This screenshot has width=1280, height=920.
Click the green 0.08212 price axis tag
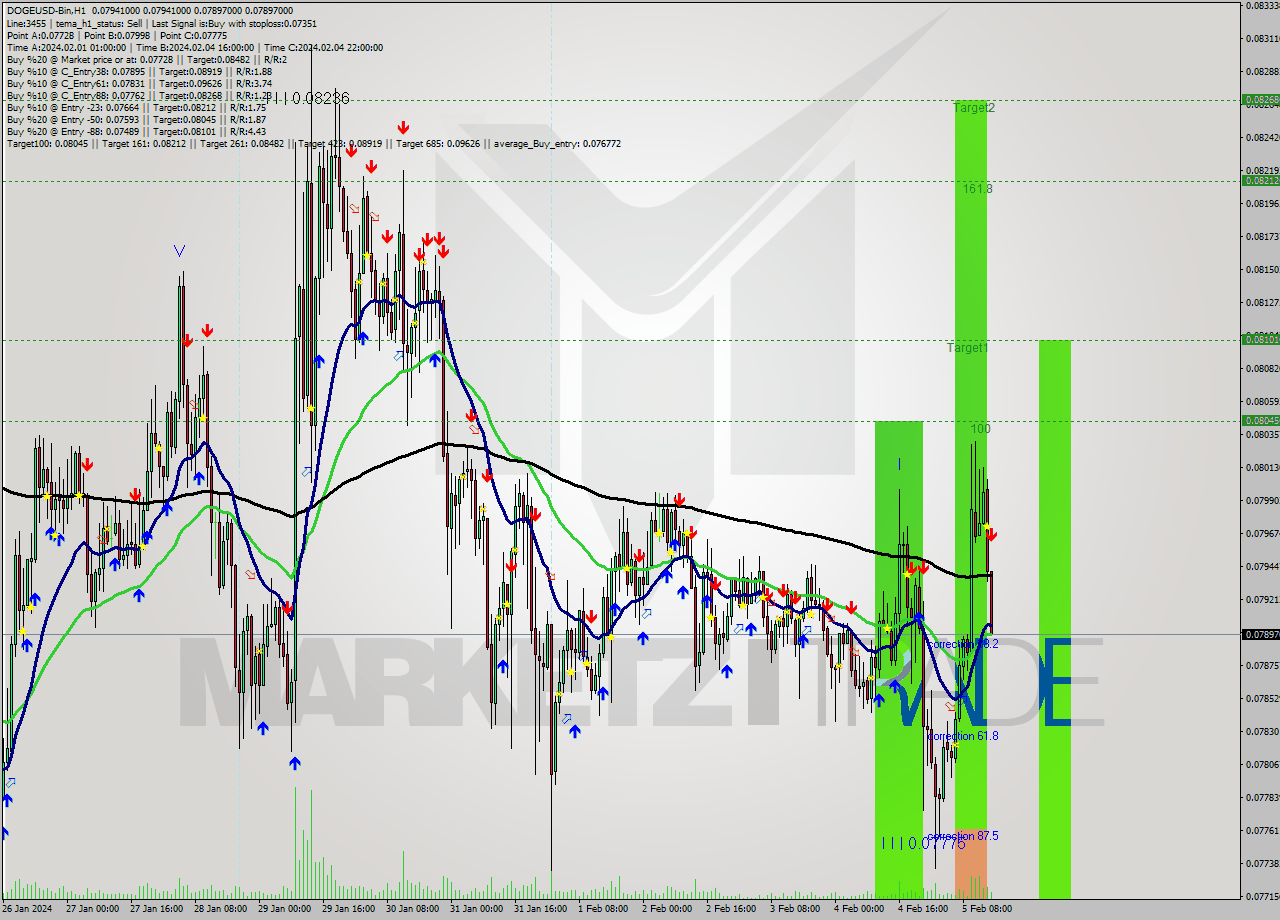click(x=1260, y=180)
